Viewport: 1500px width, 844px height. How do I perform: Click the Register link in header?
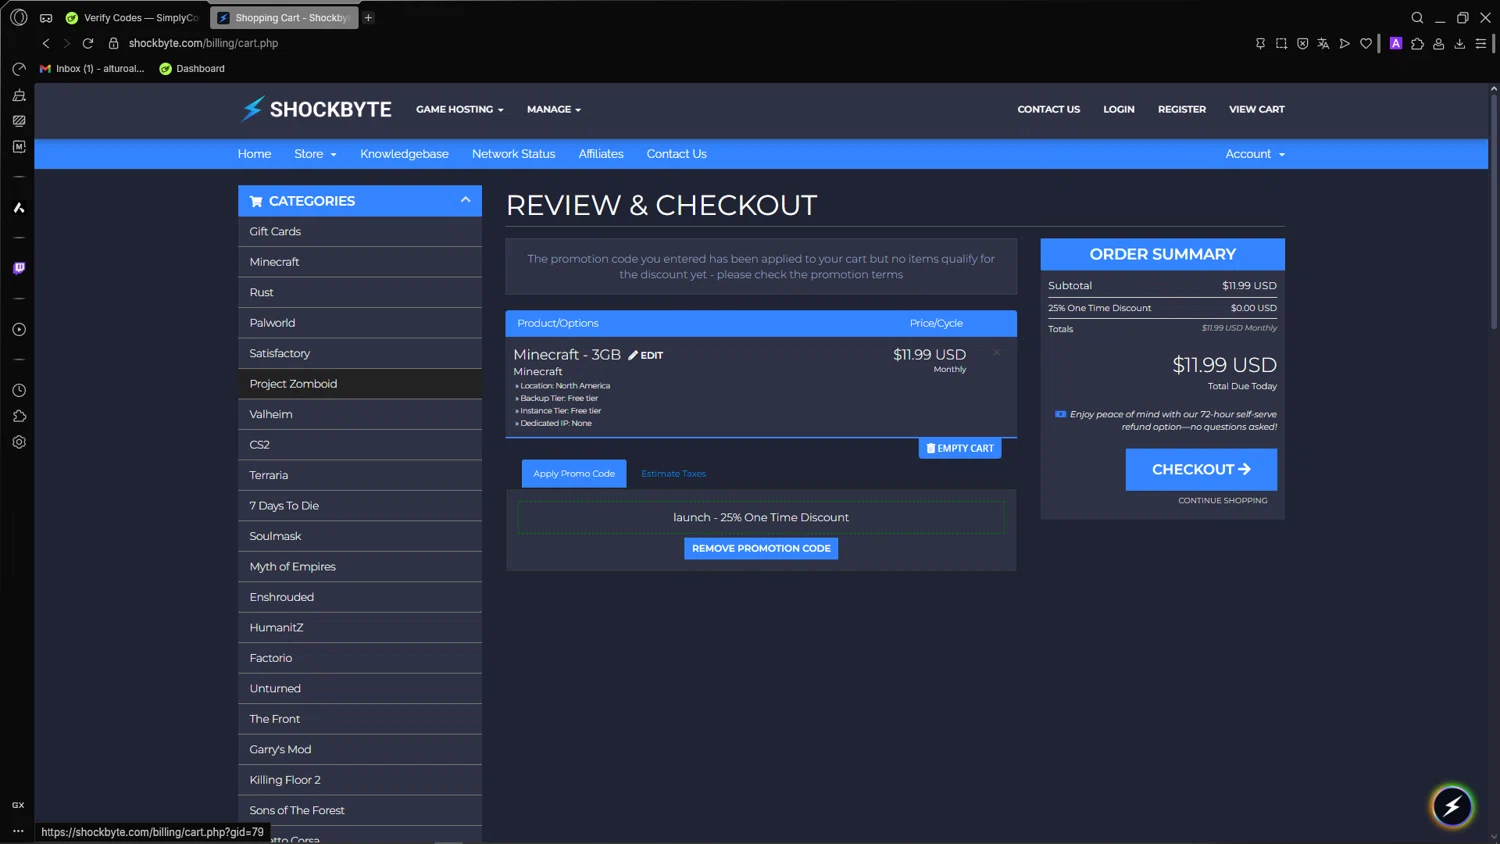click(1182, 109)
